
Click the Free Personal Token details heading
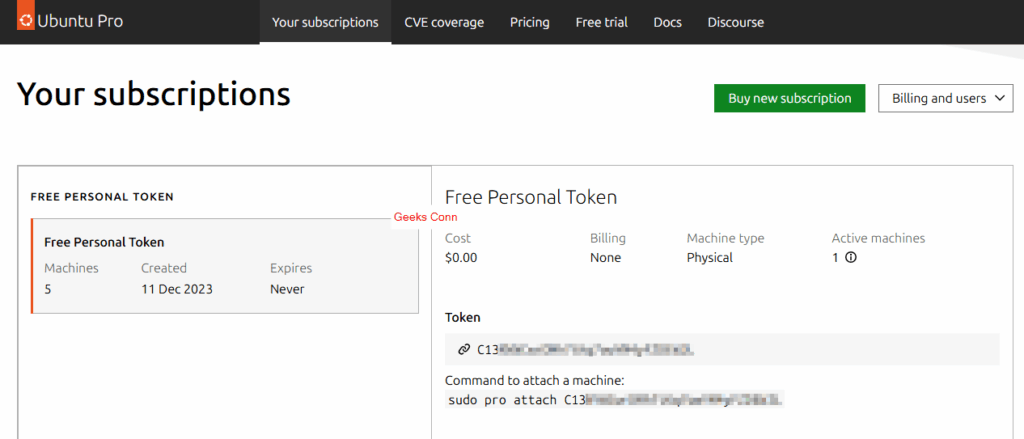click(x=531, y=197)
